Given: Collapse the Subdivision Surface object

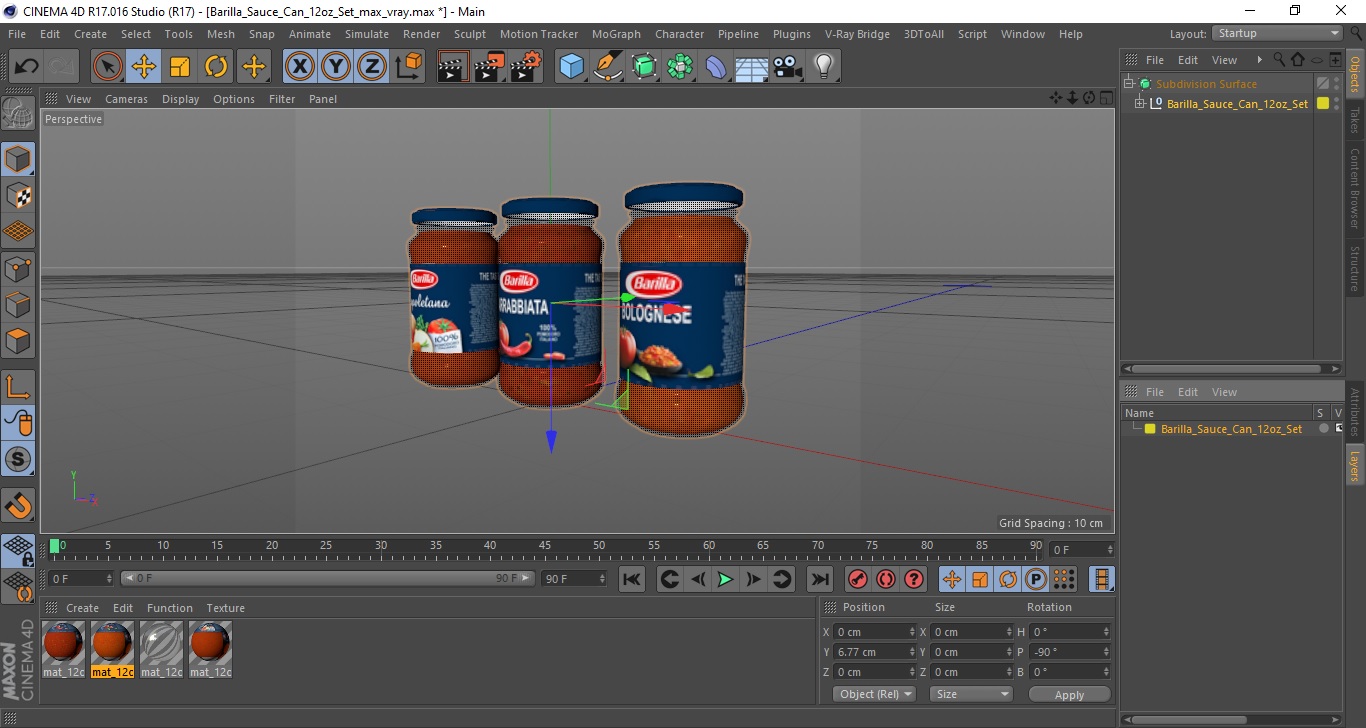Looking at the screenshot, I should [1128, 84].
